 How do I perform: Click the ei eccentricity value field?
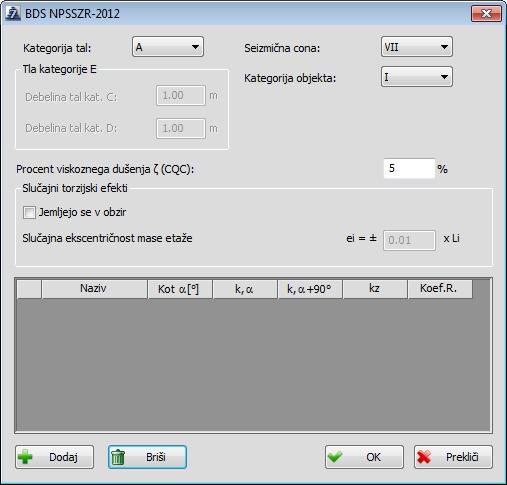click(x=409, y=240)
